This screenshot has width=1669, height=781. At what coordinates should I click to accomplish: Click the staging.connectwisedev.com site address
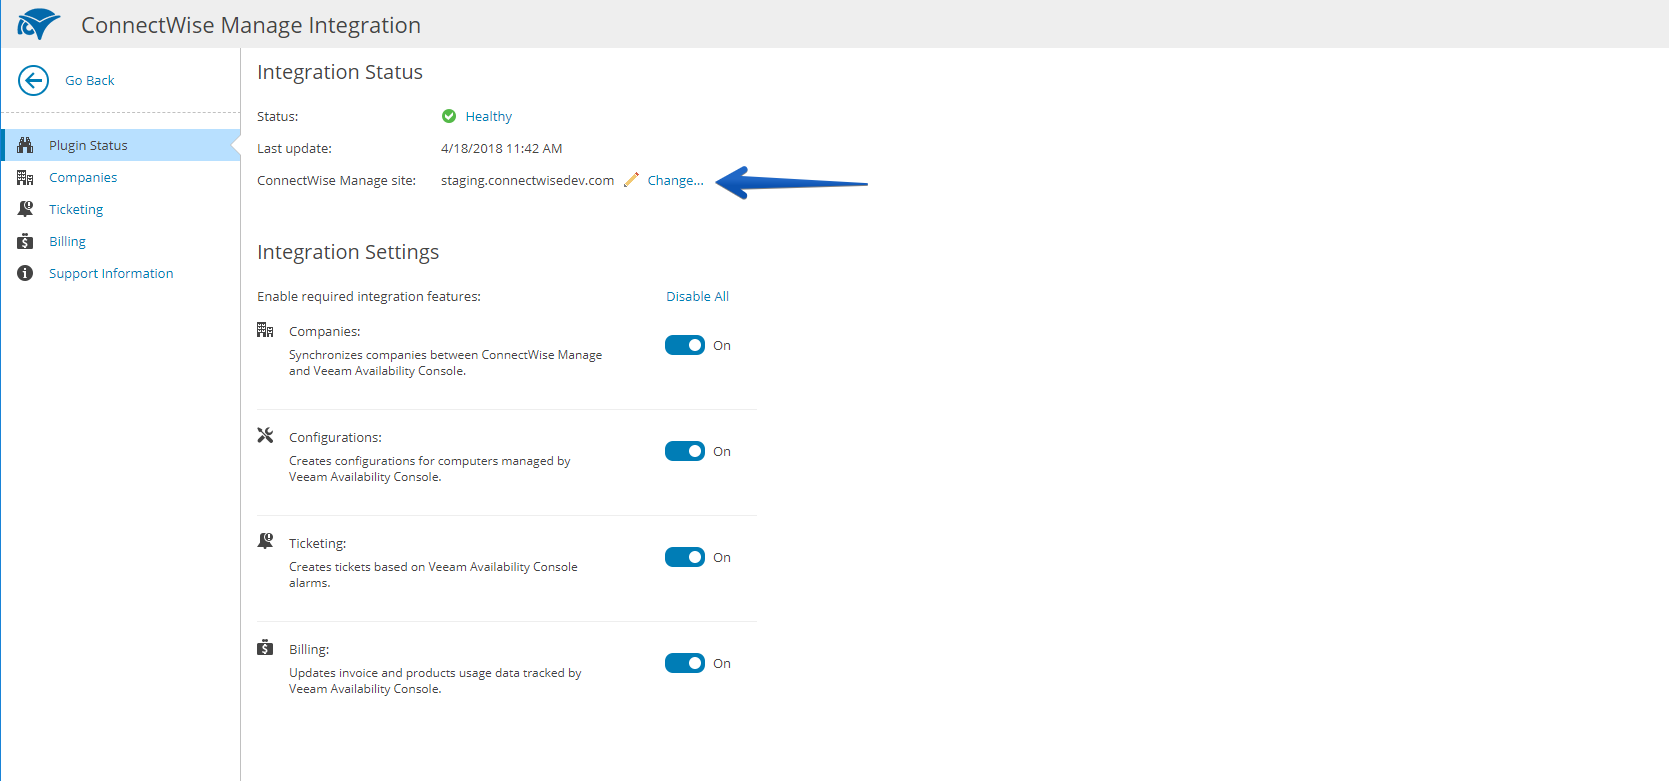point(528,180)
